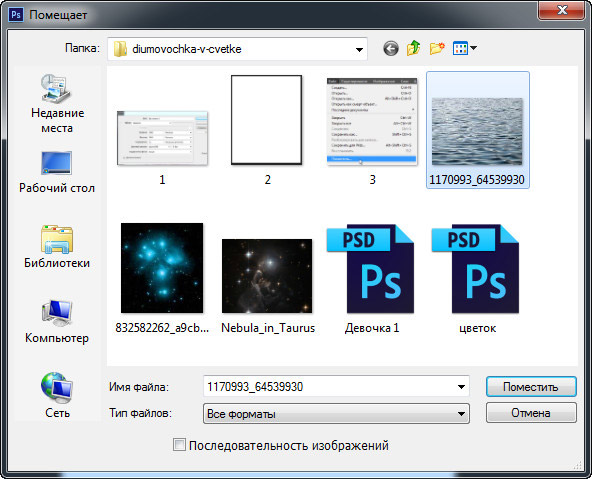Screen dimensions: 592x479
Task: Click the file name label 832582262_a9cb...
Action: (162, 328)
